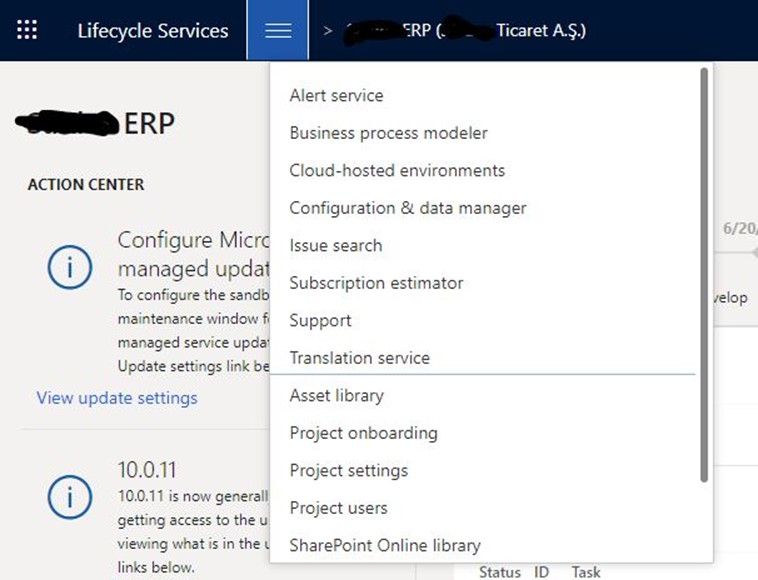This screenshot has width=758, height=580.
Task: Navigate to Asset library
Action: tap(336, 396)
